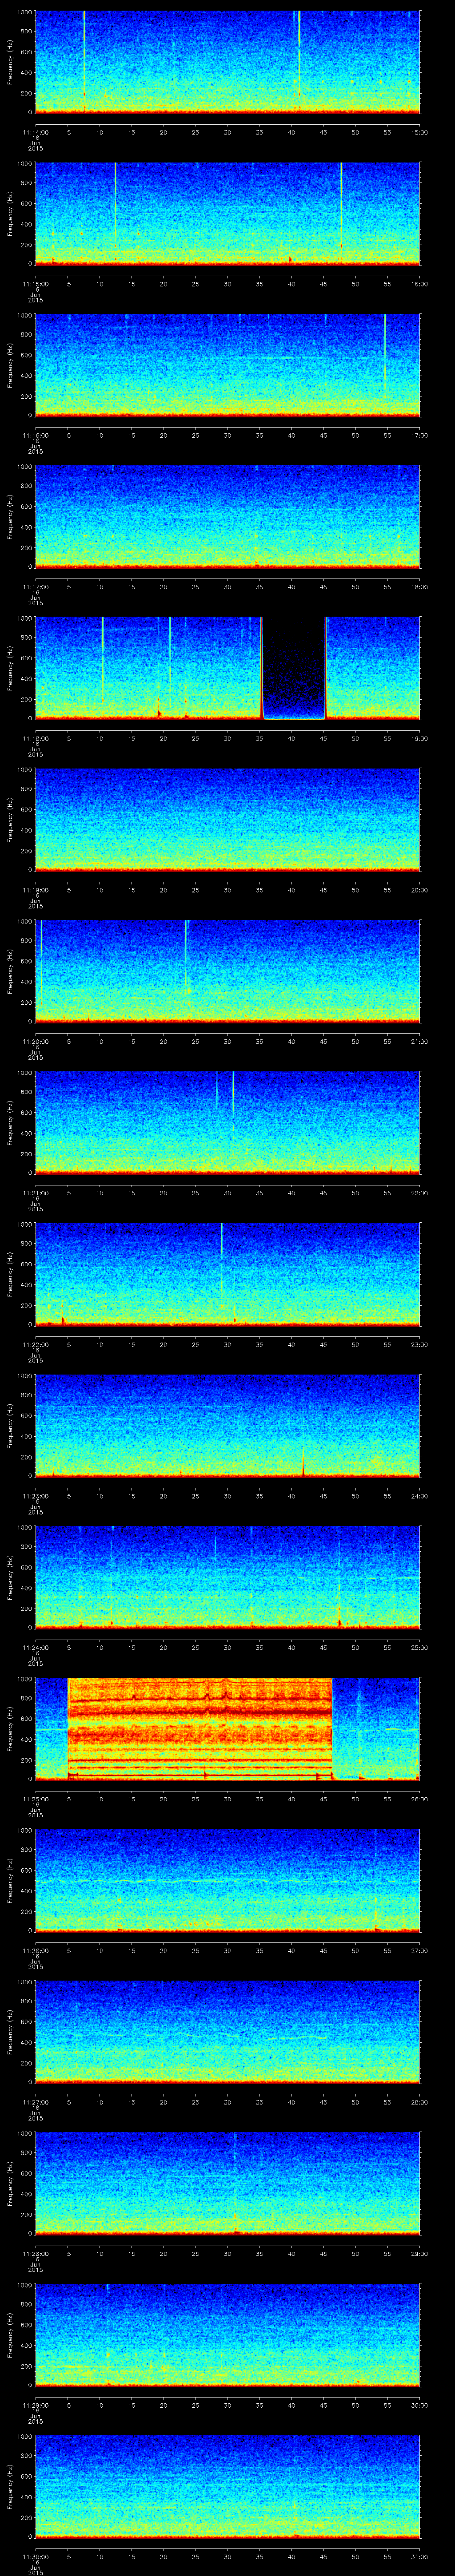Click the 11:15:00 spectrogram panel
The height and width of the screenshot is (2576, 455).
(x=228, y=213)
